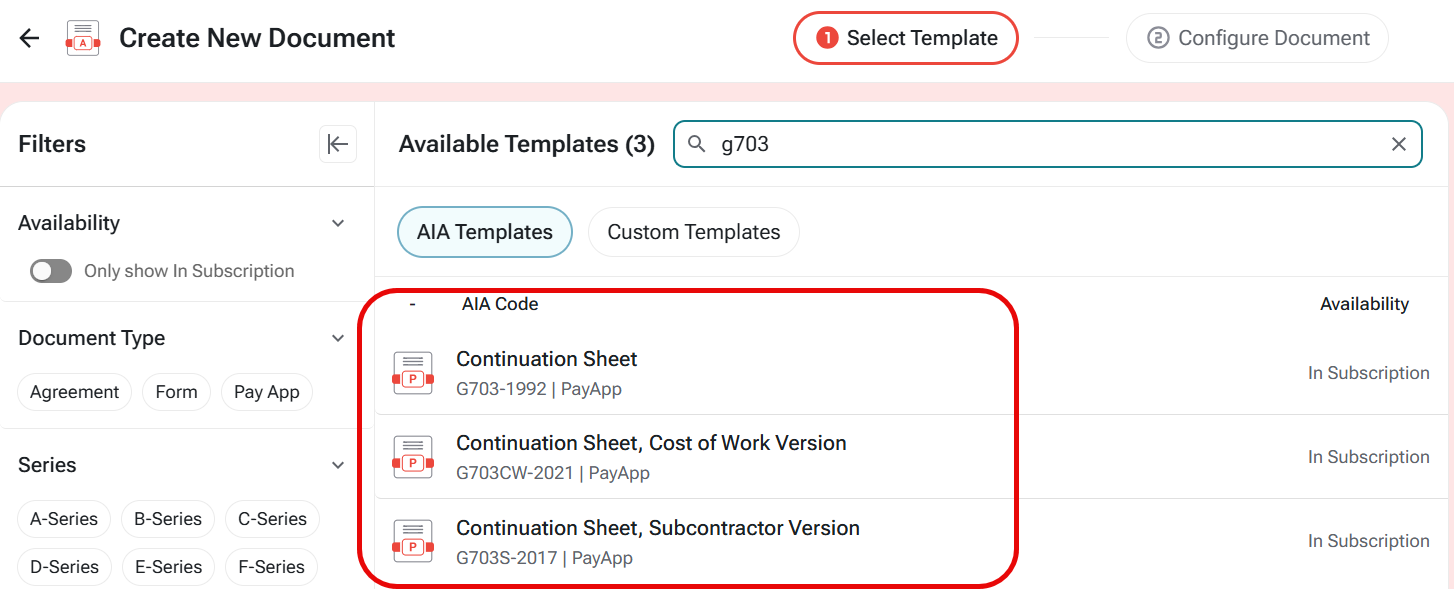Switch to the Custom Templates tab

(x=693, y=232)
